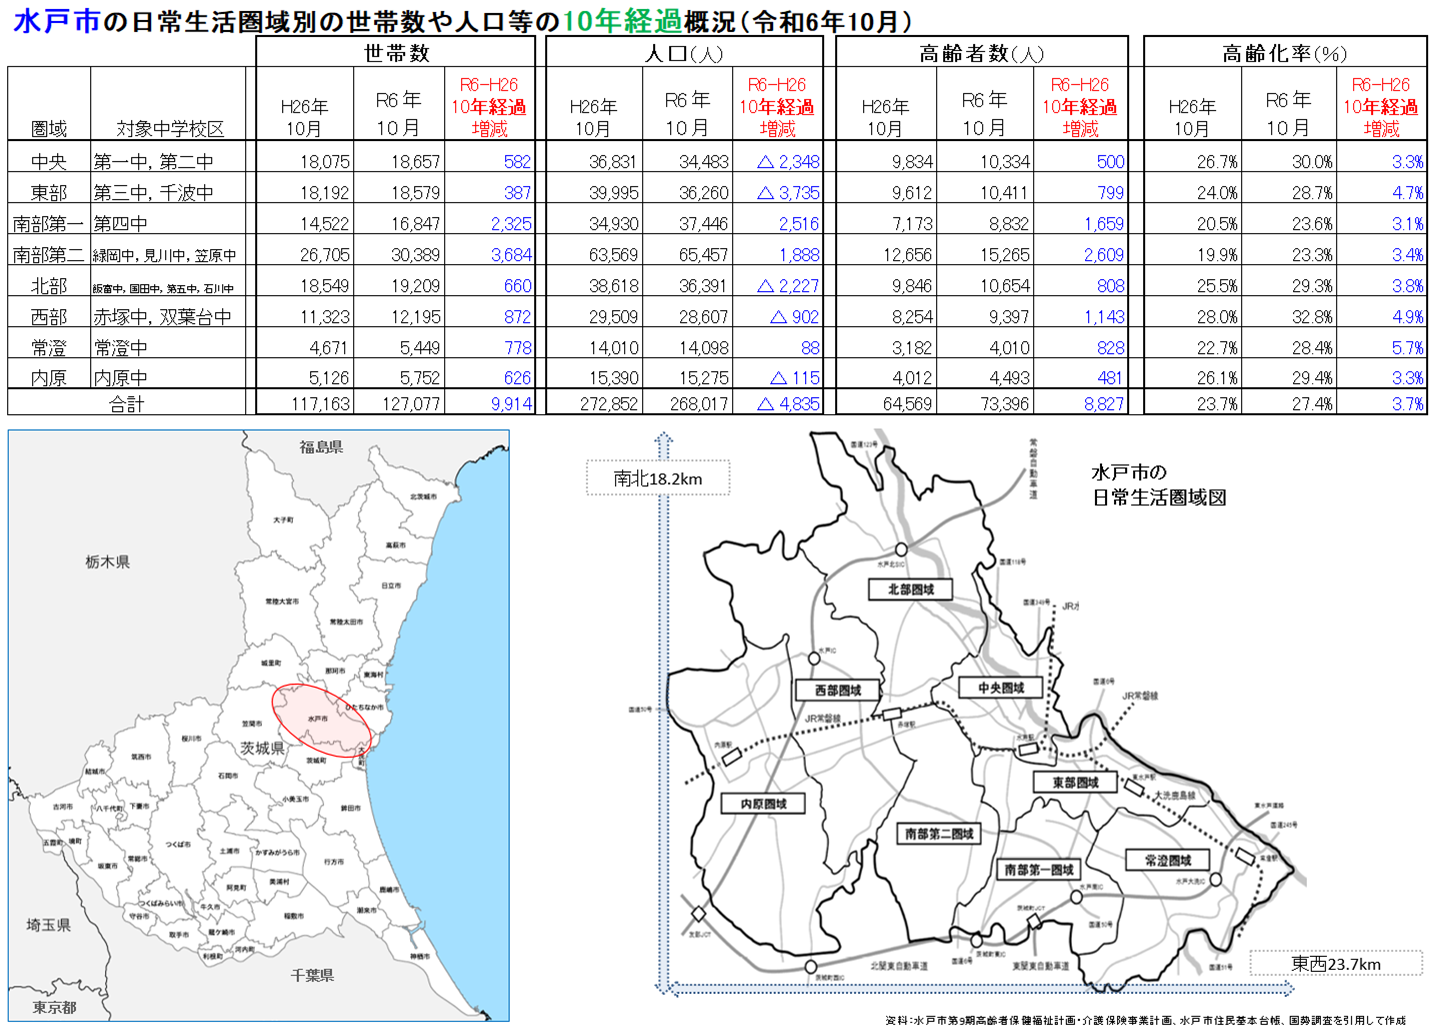
Task: Click the 南部第二 row name cell
Action: [x=48, y=255]
